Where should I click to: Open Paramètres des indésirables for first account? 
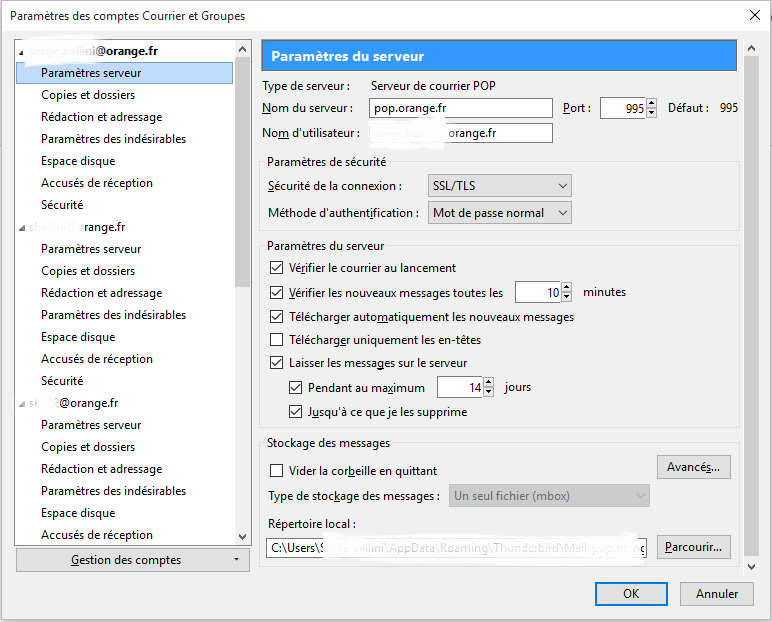coord(113,139)
